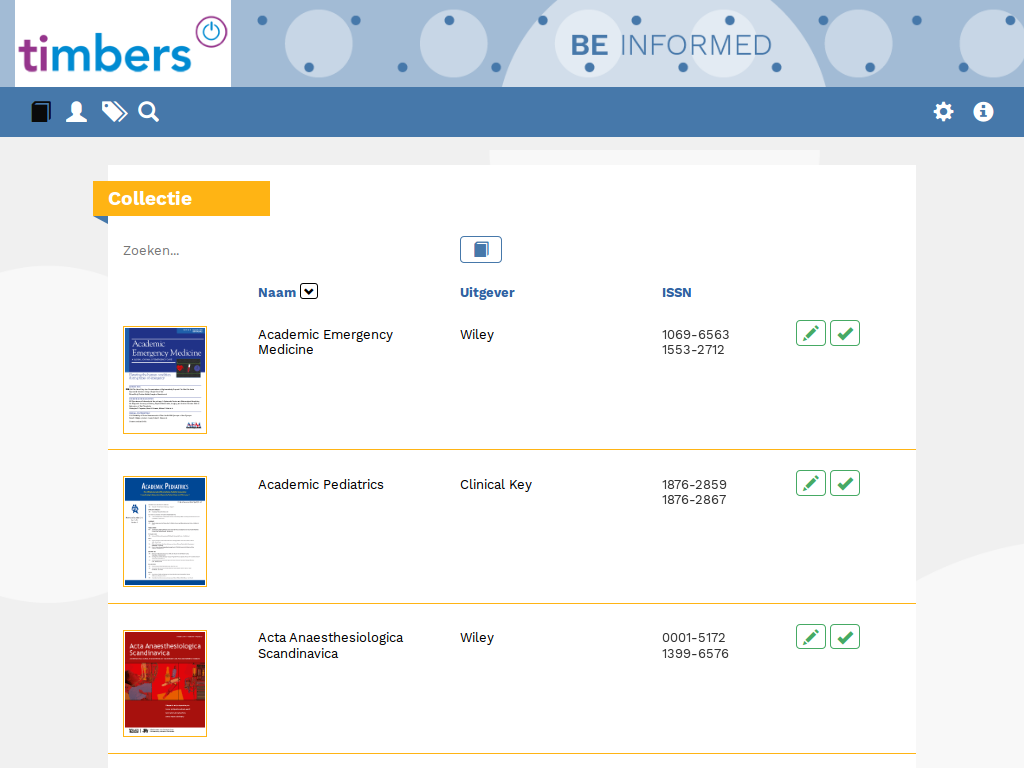Click the search magnifier icon in navbar
1024x768 pixels.
click(x=148, y=112)
